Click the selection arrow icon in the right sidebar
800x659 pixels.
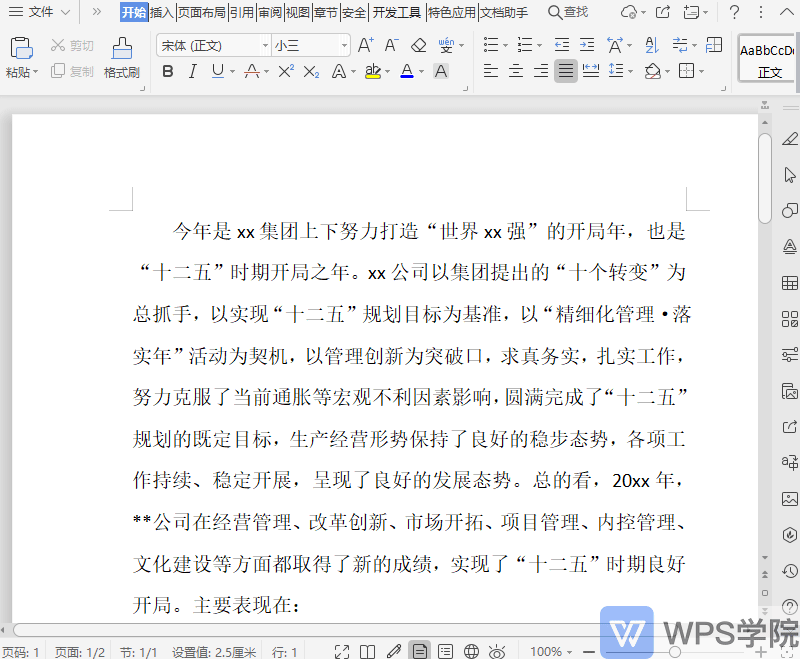pyautogui.click(x=790, y=175)
